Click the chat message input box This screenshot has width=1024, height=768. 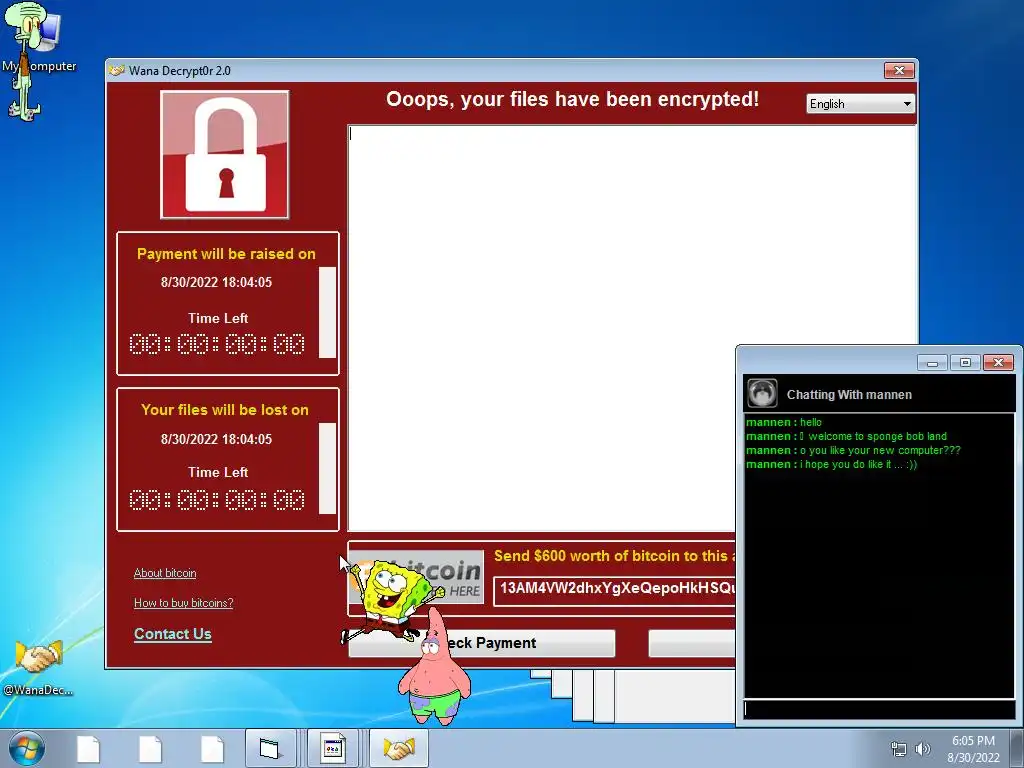click(879, 710)
